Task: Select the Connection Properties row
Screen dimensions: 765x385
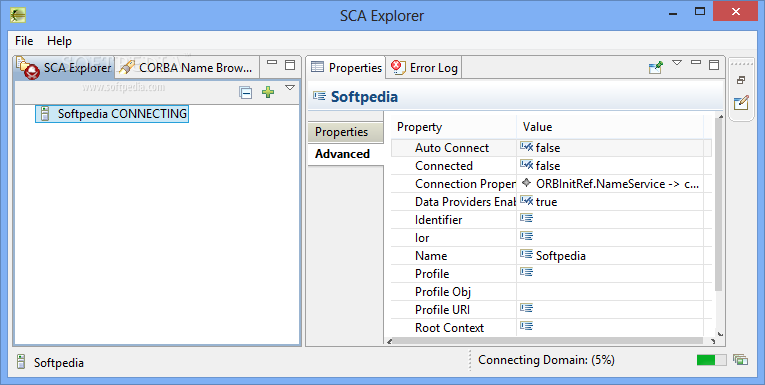Action: pos(551,184)
